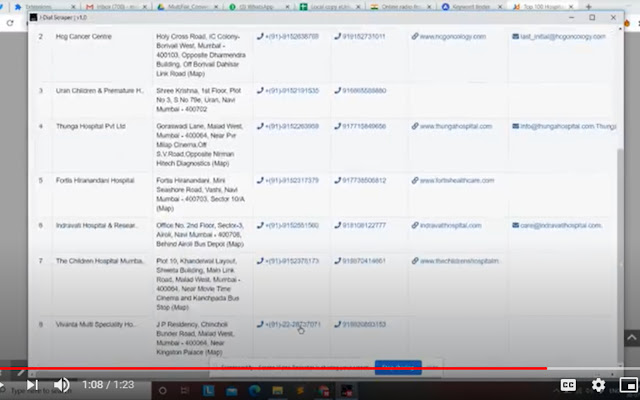Reload the browser page
This screenshot has height=400, width=640.
coord(10,23)
